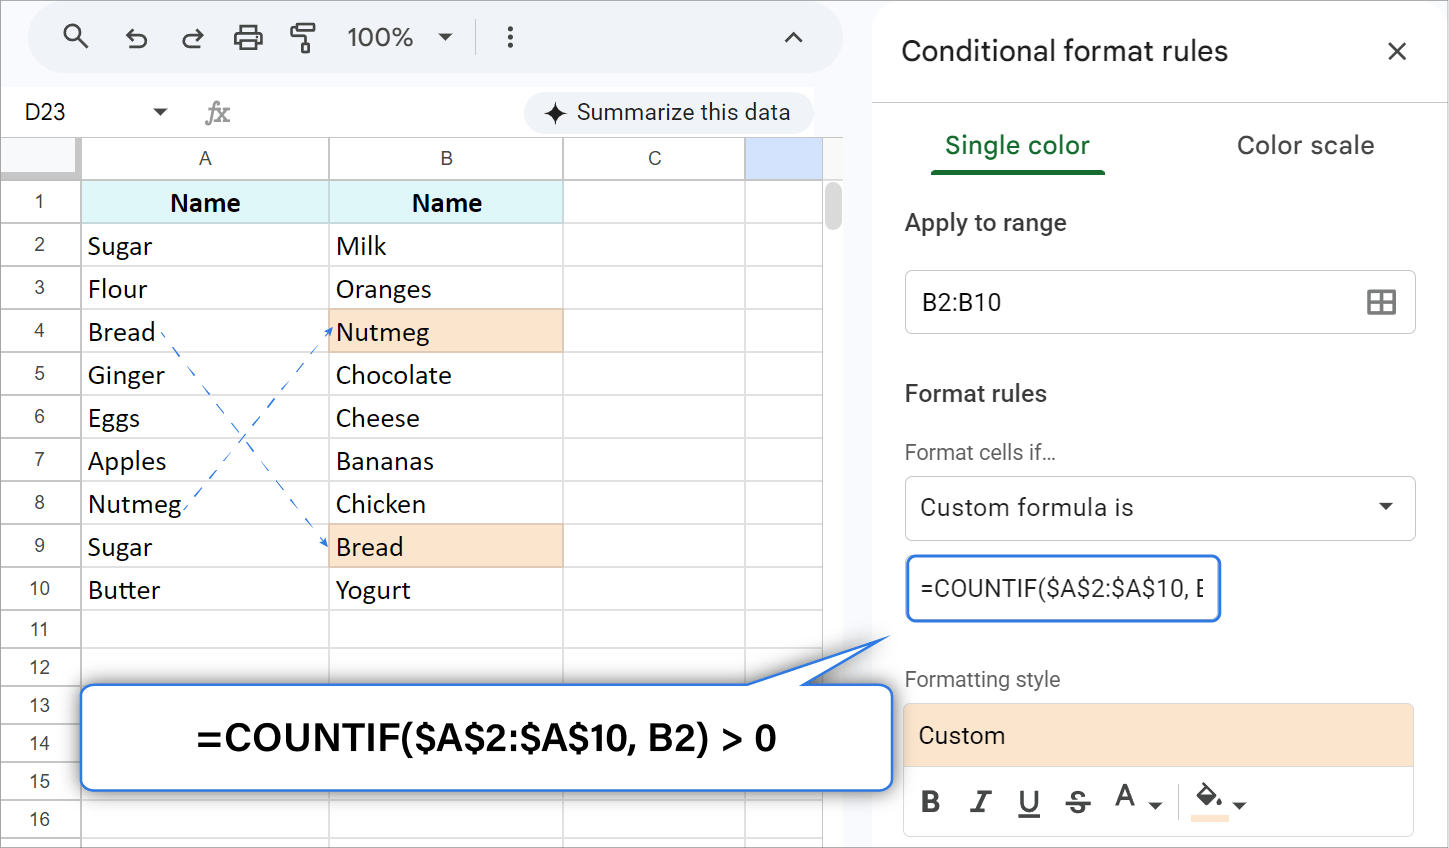Screen dimensions: 1449x848
Task: Click cell 'Ginger'
Action: click(x=205, y=374)
